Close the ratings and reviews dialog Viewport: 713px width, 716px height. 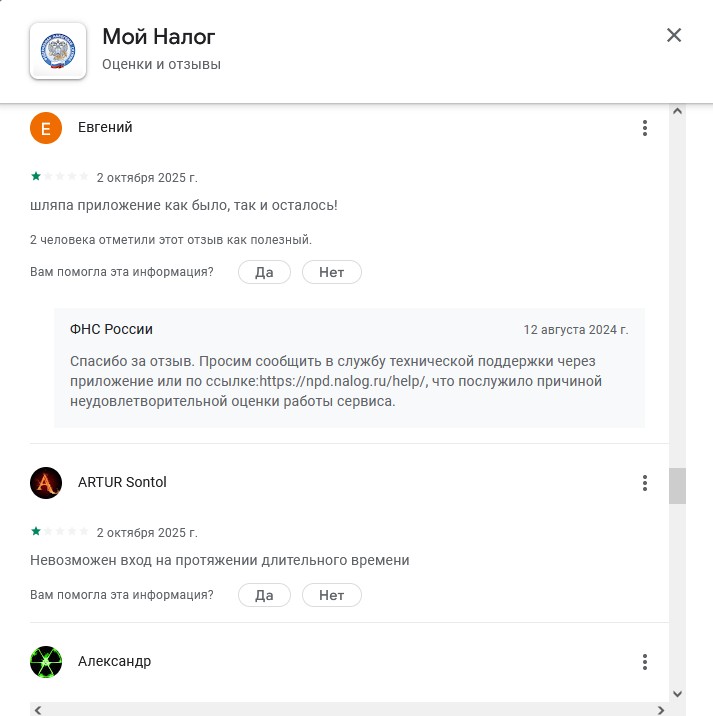(674, 36)
